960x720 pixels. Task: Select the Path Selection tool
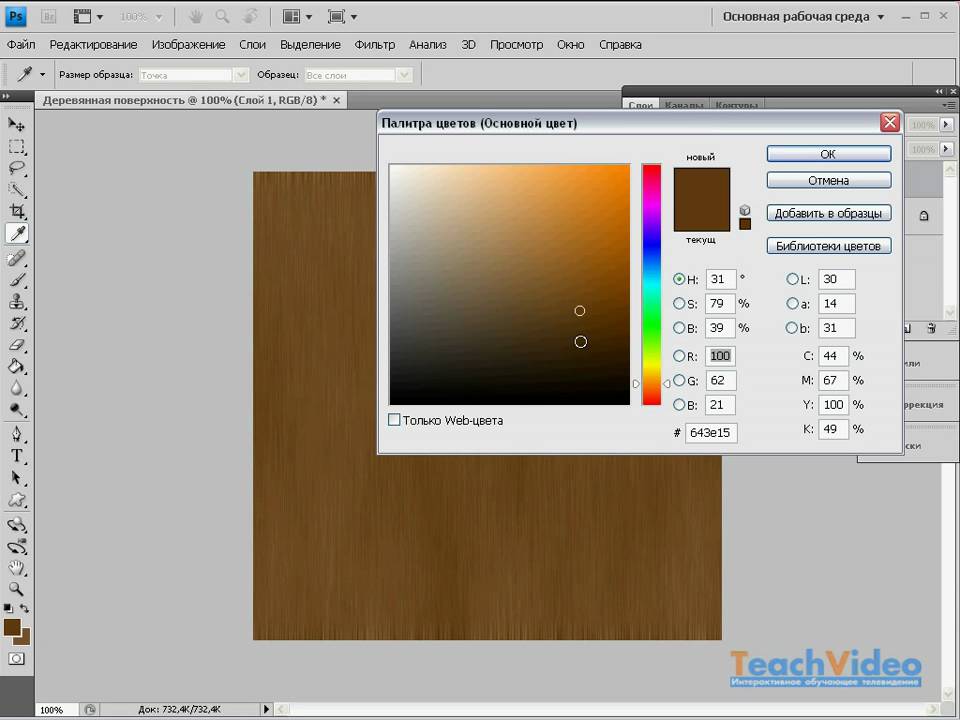(17, 478)
